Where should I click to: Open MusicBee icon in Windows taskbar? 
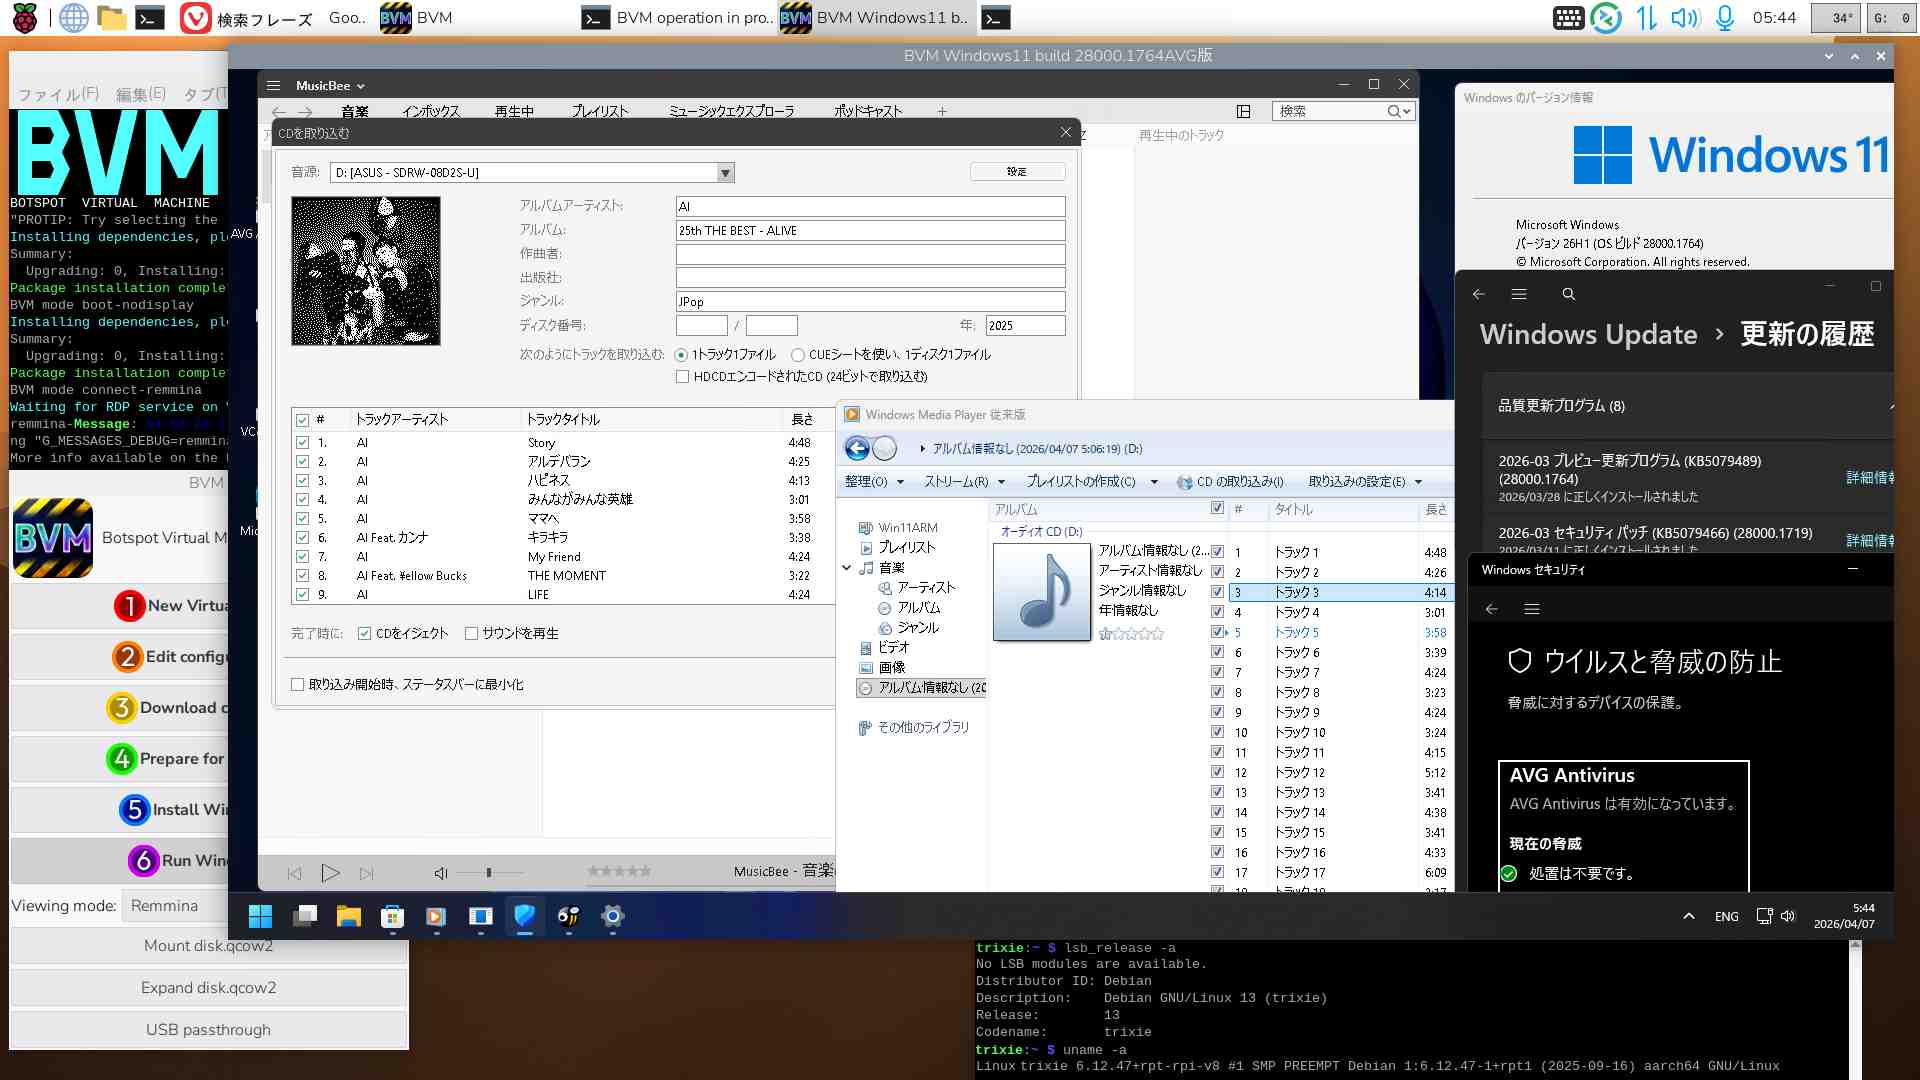click(568, 916)
